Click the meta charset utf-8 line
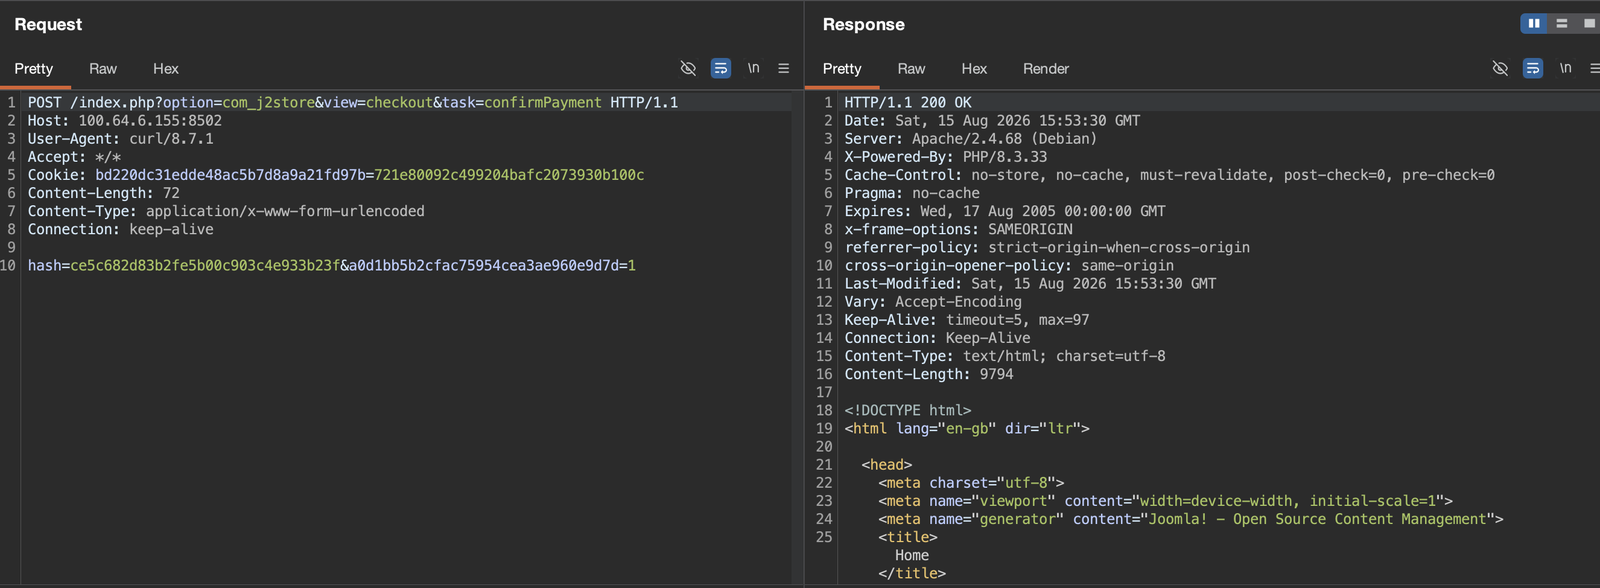 pos(972,482)
